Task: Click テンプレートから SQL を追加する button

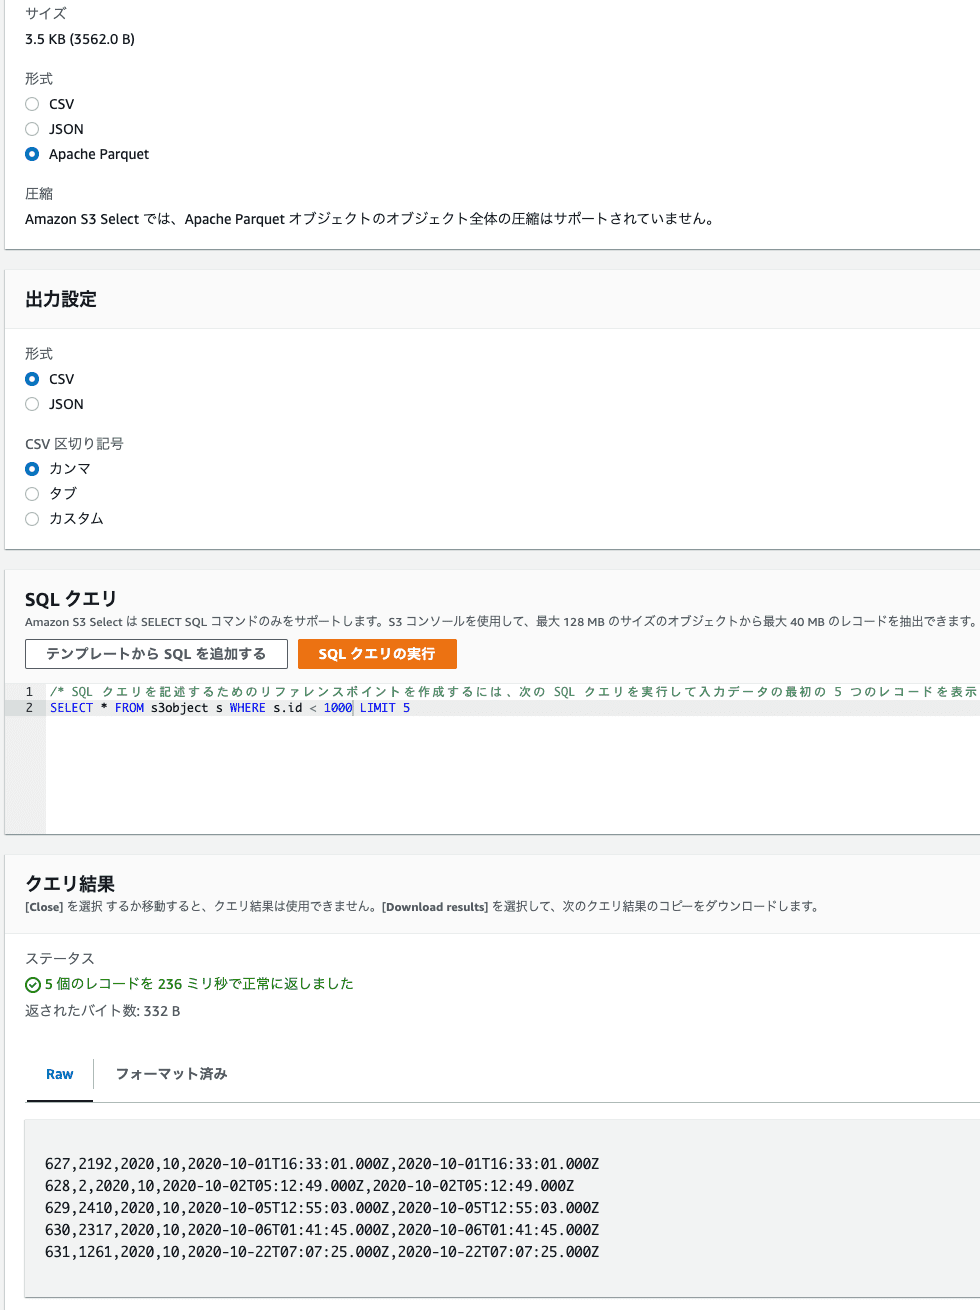Action: tap(156, 654)
